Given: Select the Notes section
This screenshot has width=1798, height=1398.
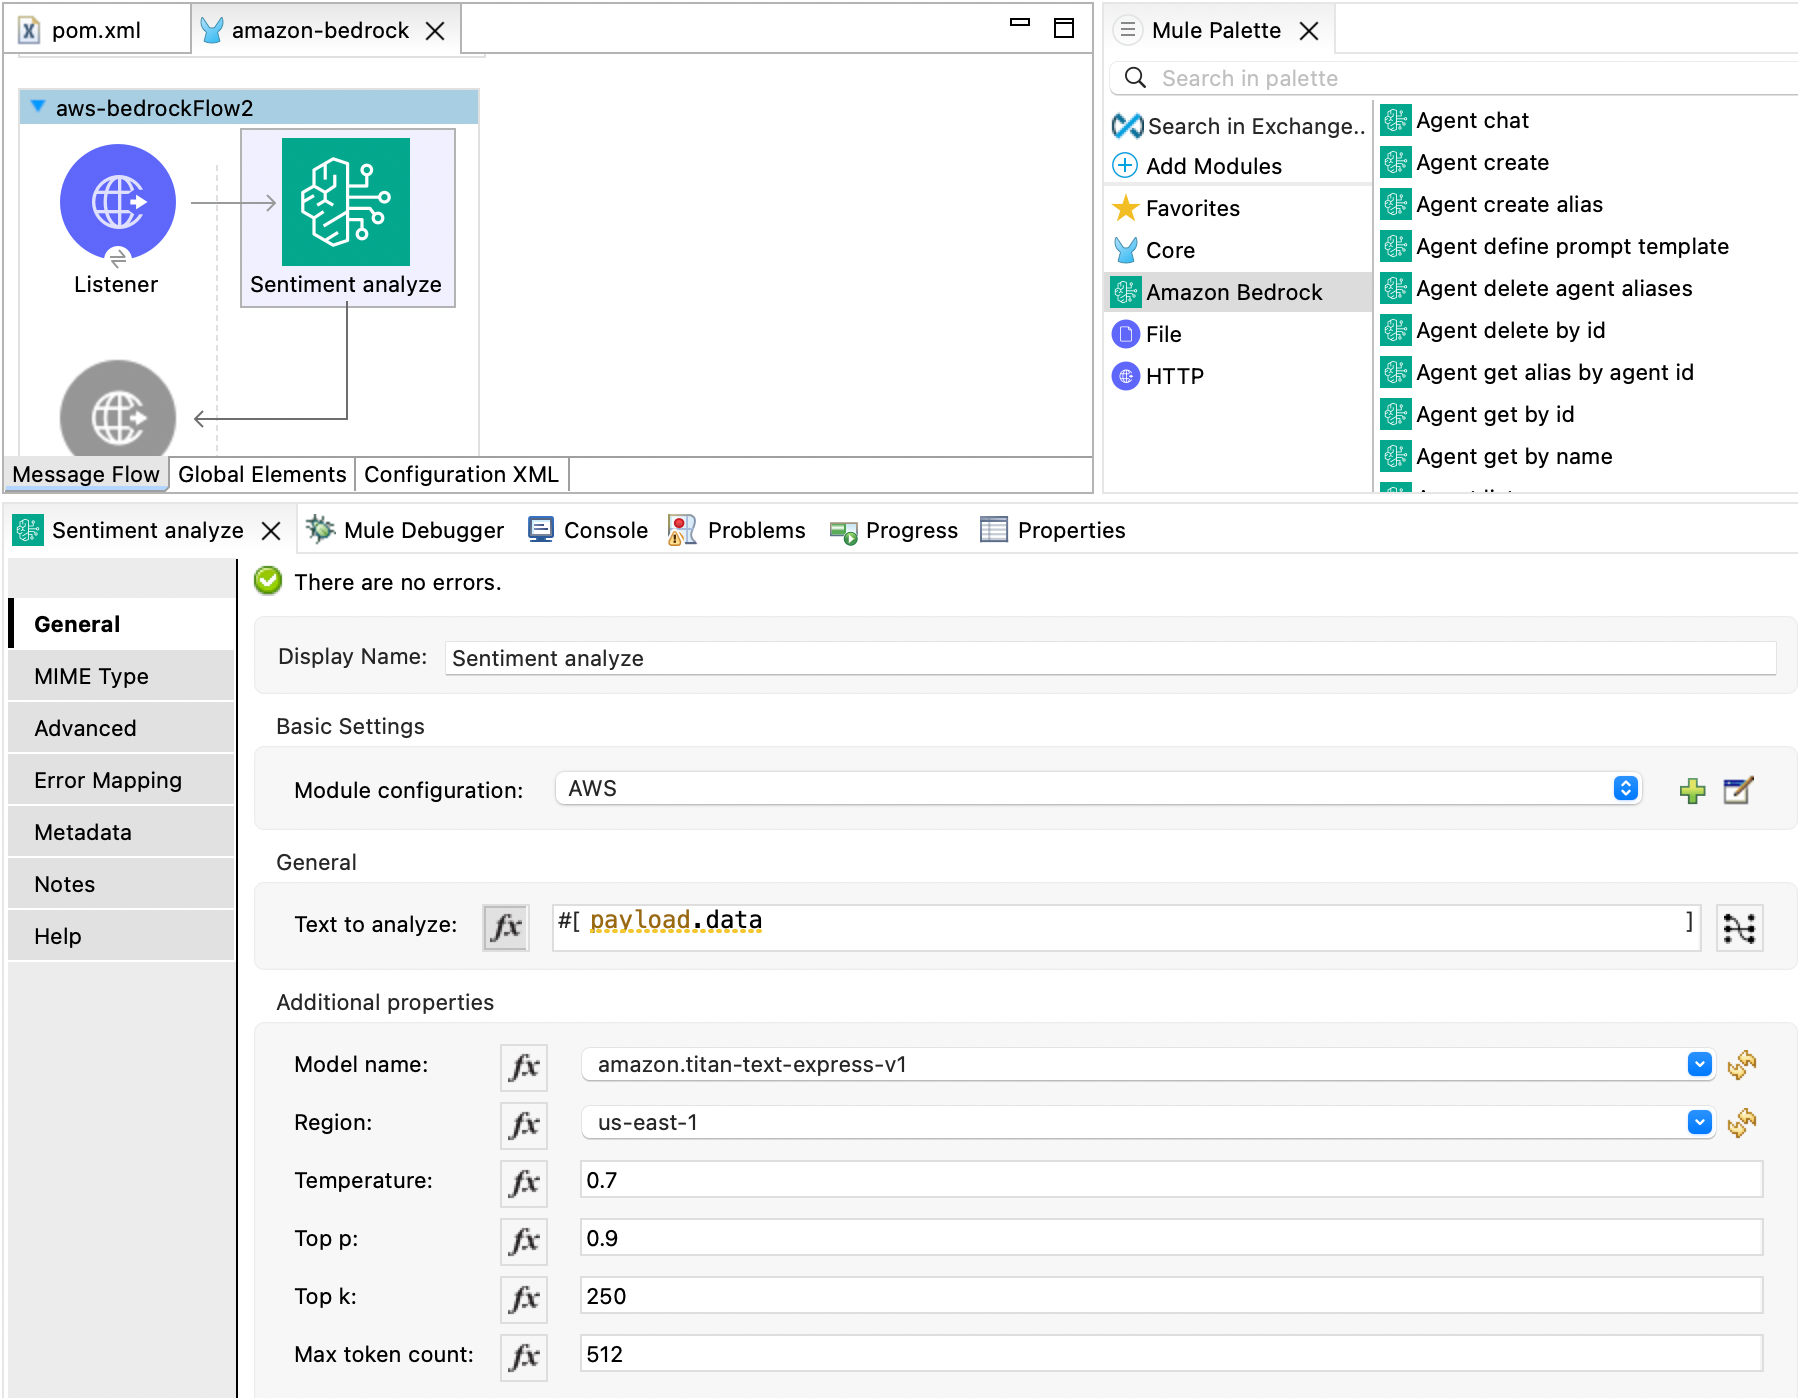Looking at the screenshot, I should (122, 884).
